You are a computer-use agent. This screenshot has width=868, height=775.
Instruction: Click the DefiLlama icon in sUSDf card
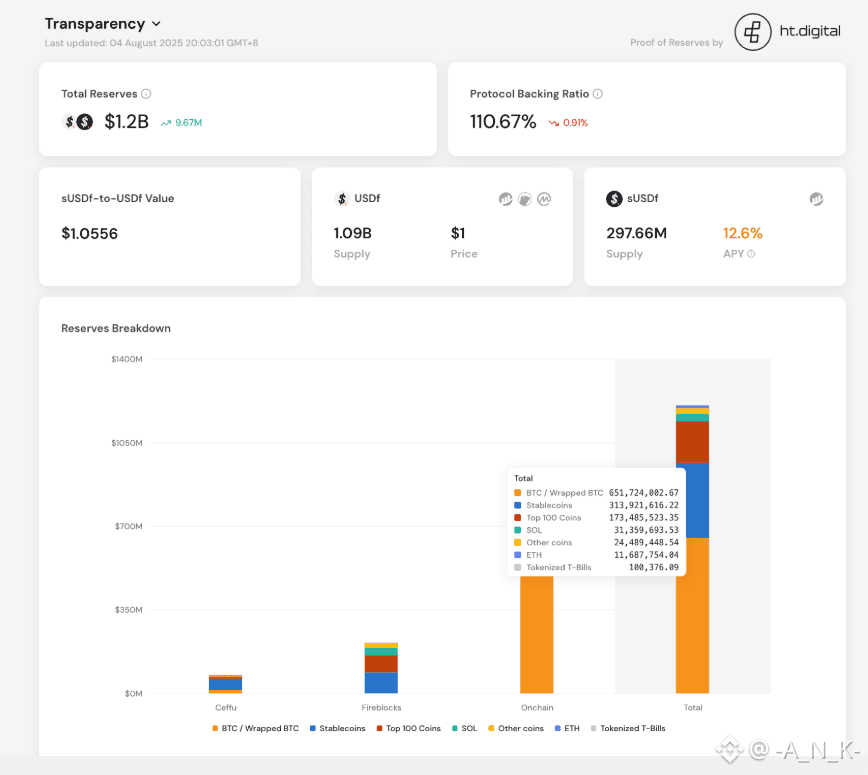(816, 199)
